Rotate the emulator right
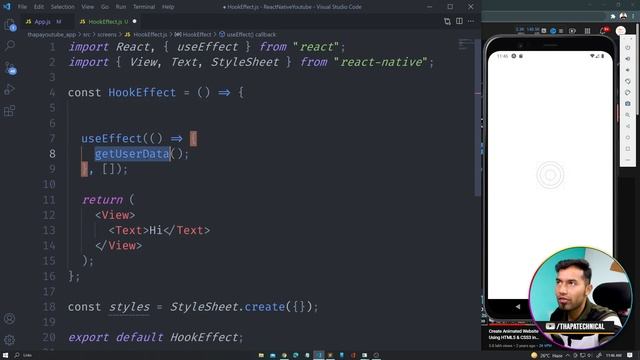 (x=628, y=92)
